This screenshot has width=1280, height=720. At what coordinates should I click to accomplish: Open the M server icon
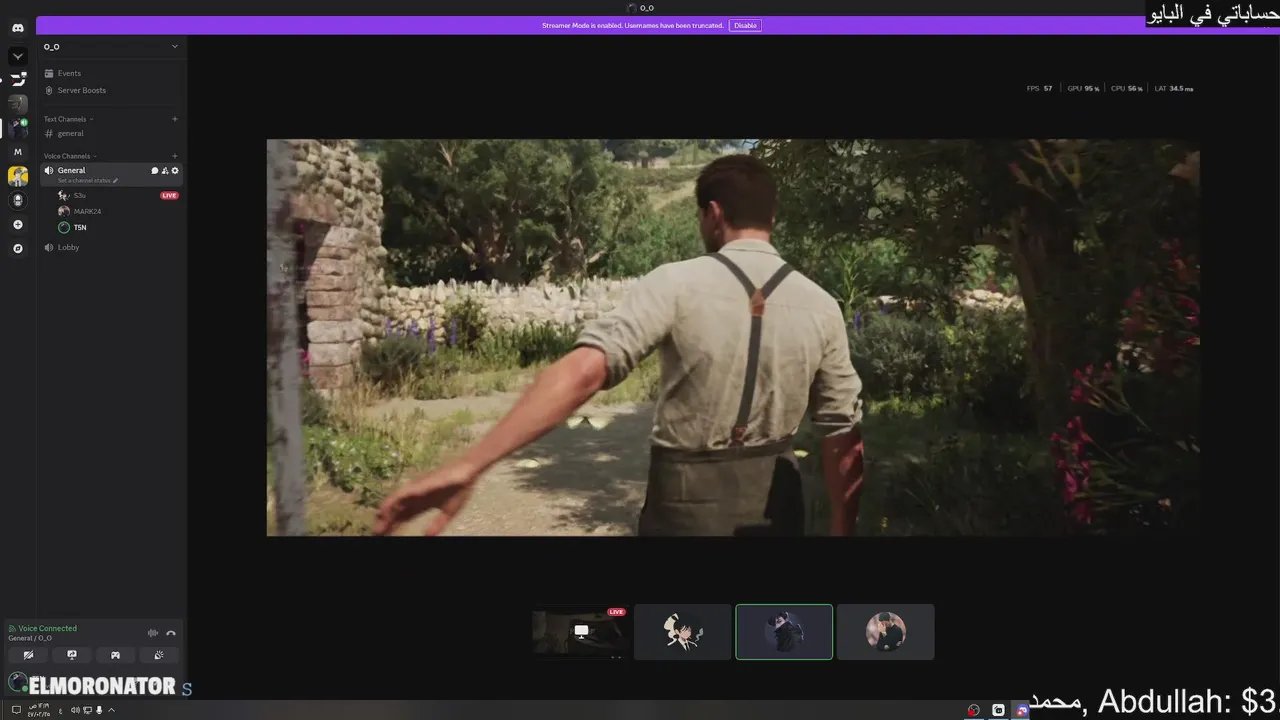18,152
